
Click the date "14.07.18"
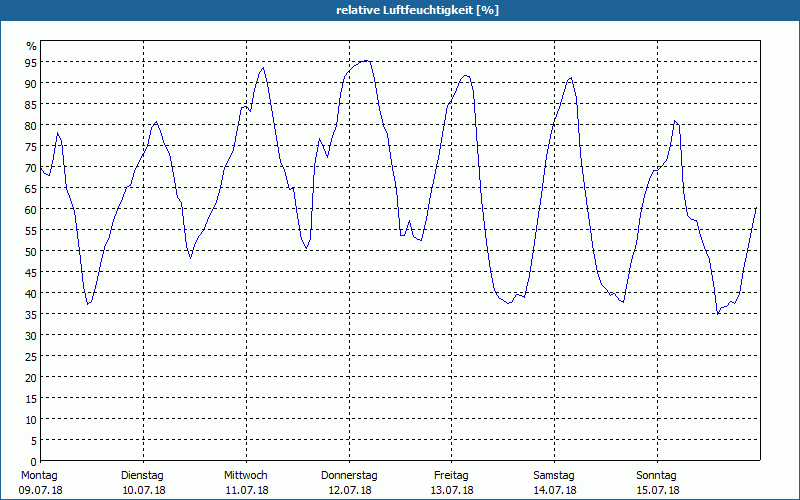pyautogui.click(x=555, y=490)
